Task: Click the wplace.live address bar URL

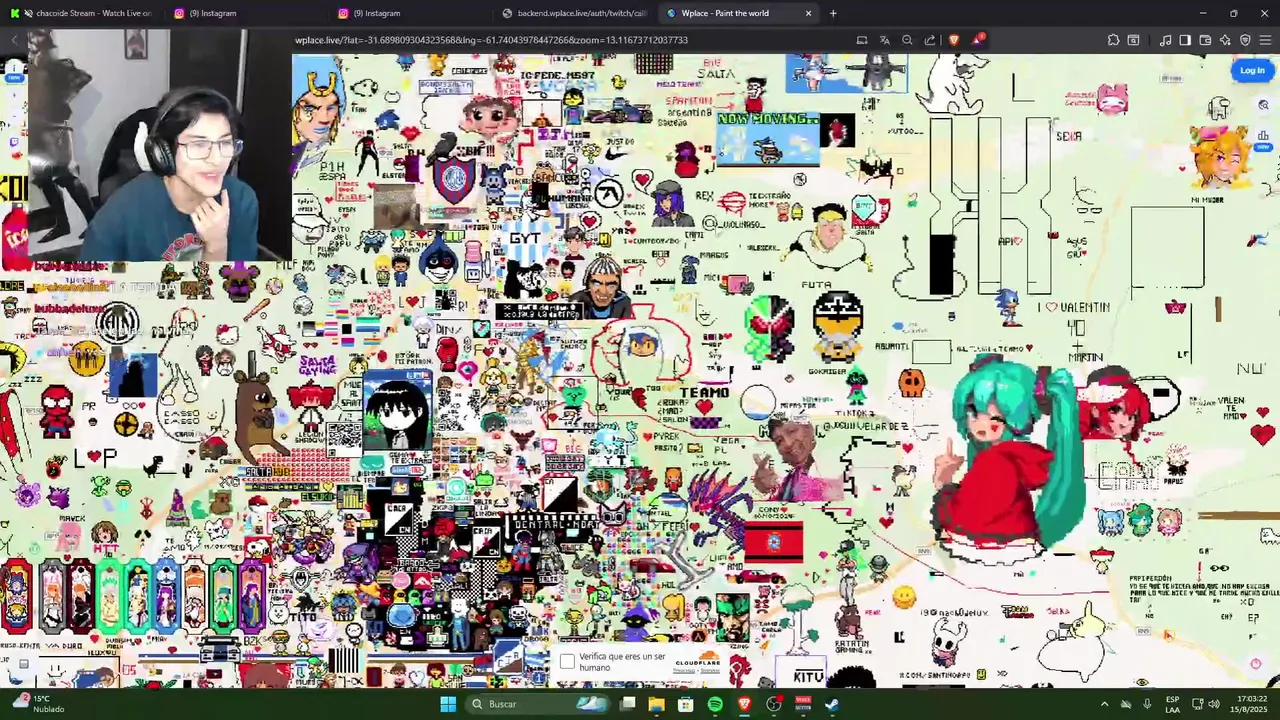Action: click(x=491, y=40)
